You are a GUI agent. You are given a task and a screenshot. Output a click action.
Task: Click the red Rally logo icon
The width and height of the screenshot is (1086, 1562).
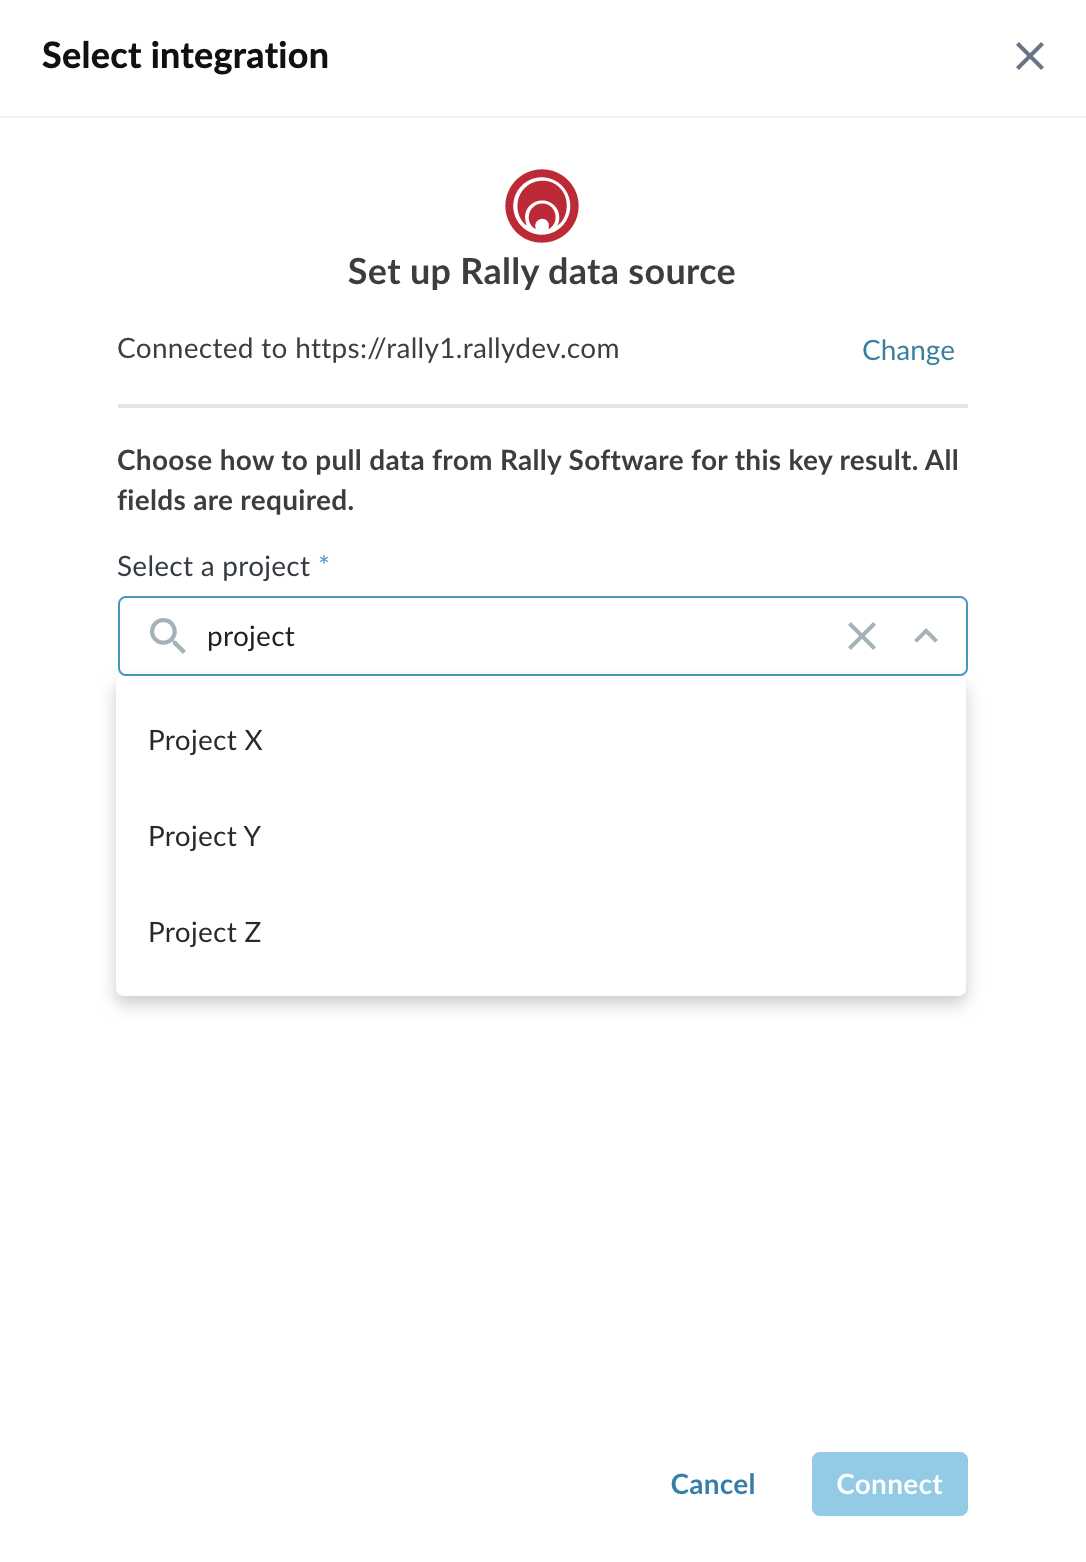(542, 206)
